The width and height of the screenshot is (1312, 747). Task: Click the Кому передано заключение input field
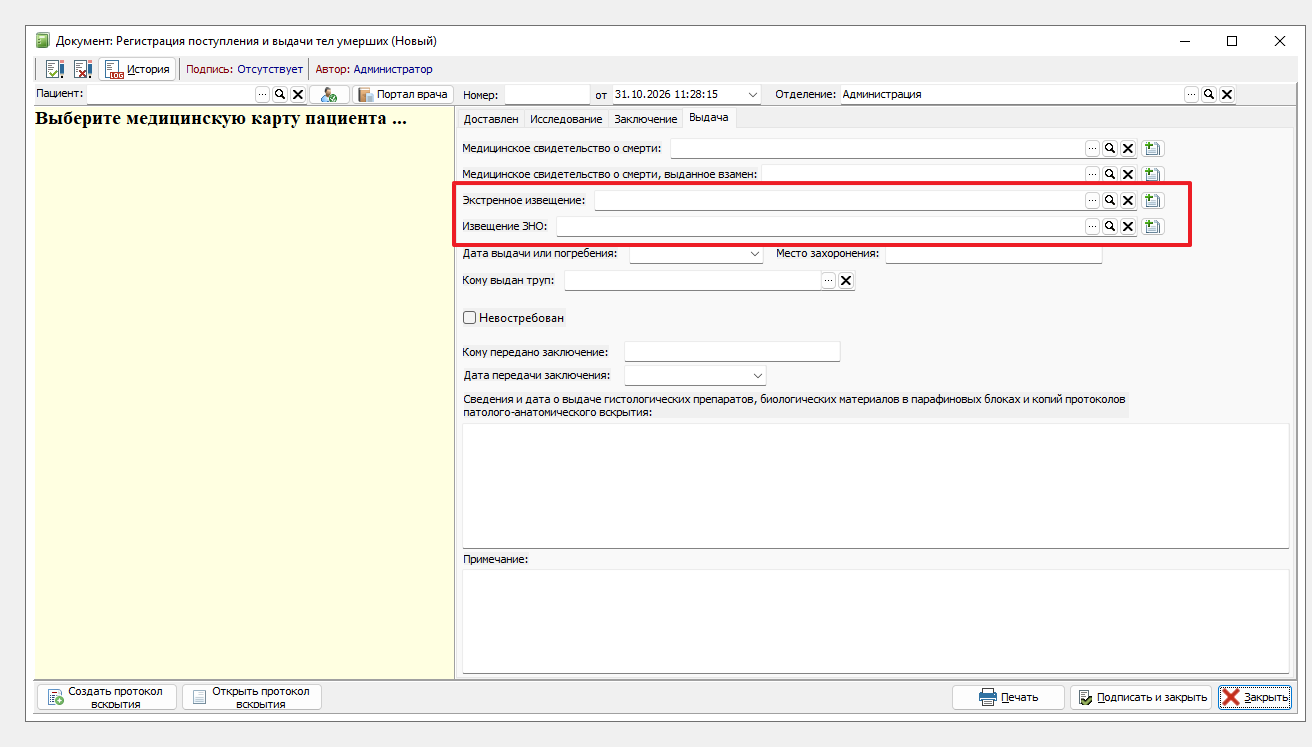tap(732, 352)
